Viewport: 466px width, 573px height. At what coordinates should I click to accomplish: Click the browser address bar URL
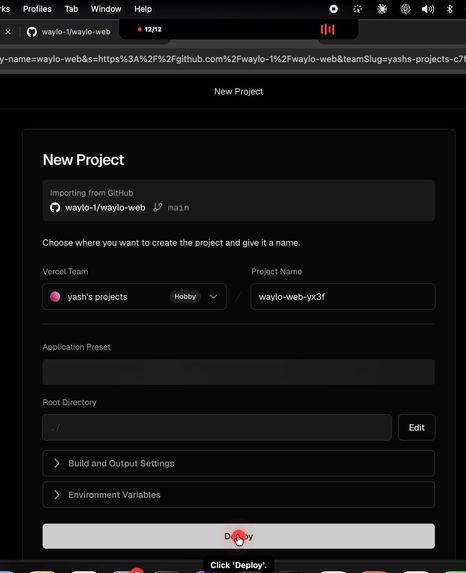(233, 59)
